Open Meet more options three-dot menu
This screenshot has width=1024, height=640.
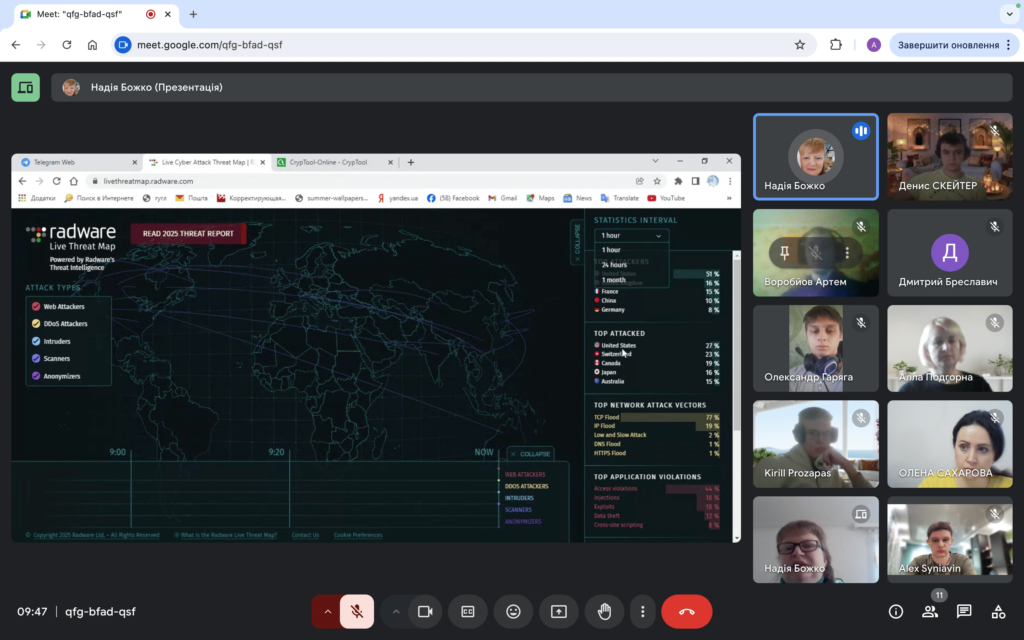click(643, 612)
